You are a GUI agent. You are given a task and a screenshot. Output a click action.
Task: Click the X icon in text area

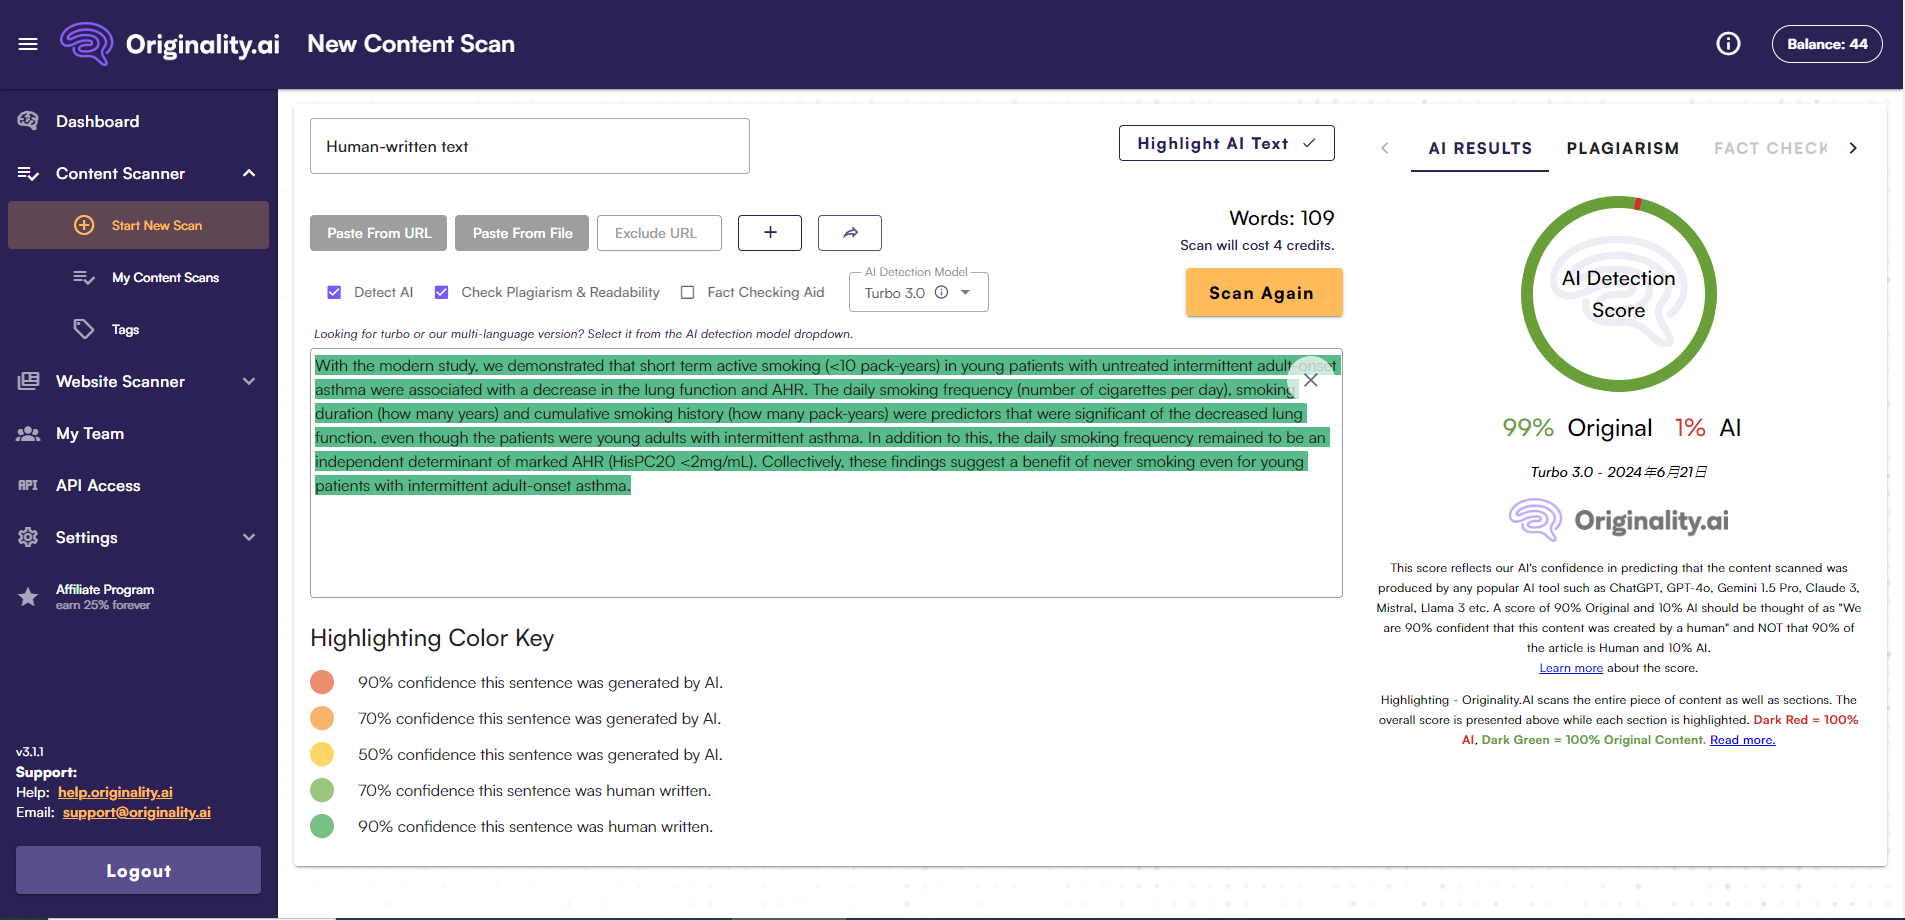[1310, 381]
